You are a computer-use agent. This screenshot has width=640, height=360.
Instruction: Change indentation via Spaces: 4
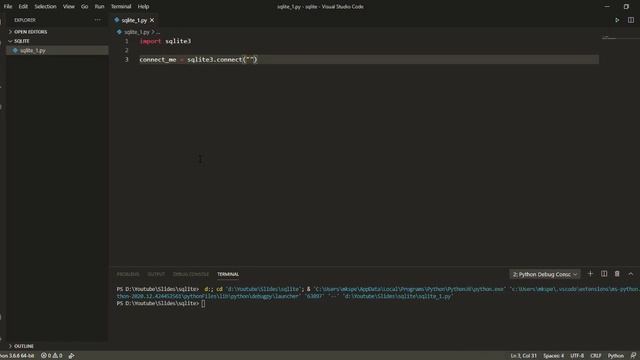pyautogui.click(x=553, y=356)
